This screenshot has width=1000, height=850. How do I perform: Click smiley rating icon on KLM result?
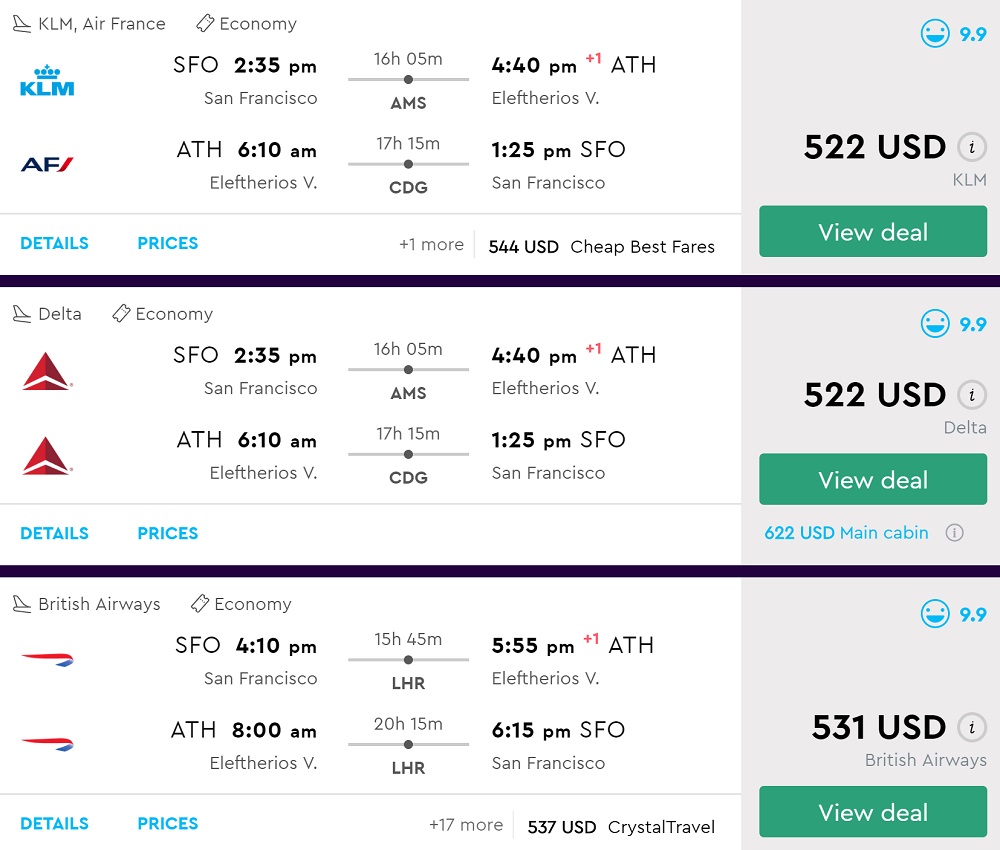(935, 34)
